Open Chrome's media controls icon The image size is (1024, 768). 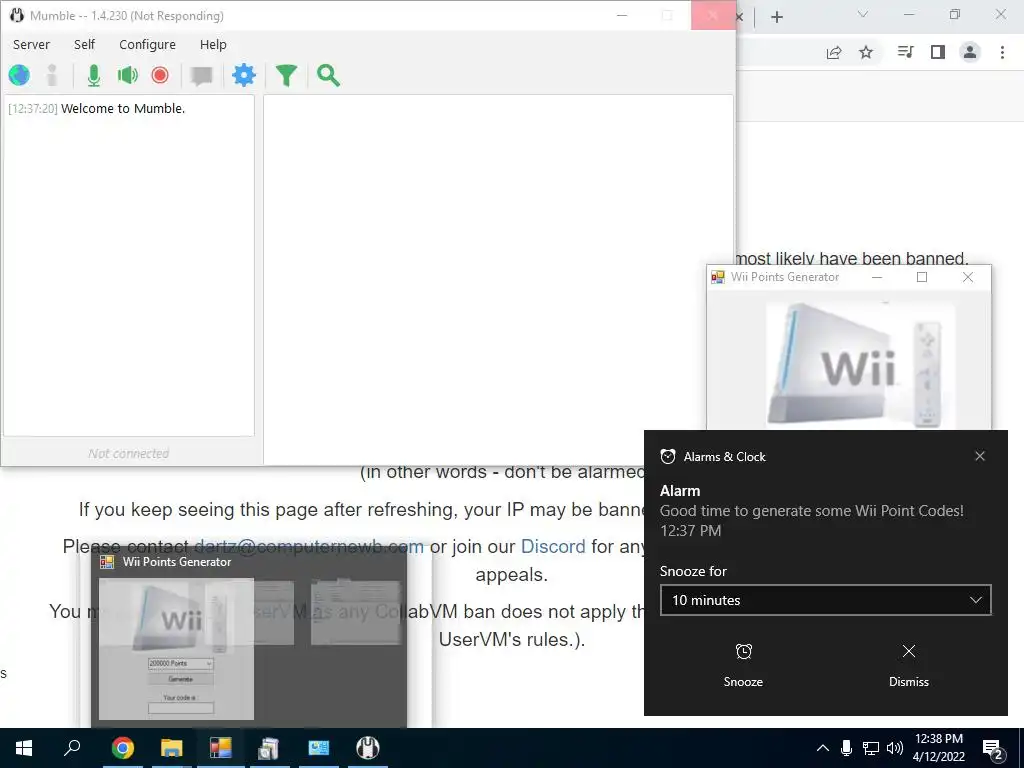tap(905, 52)
